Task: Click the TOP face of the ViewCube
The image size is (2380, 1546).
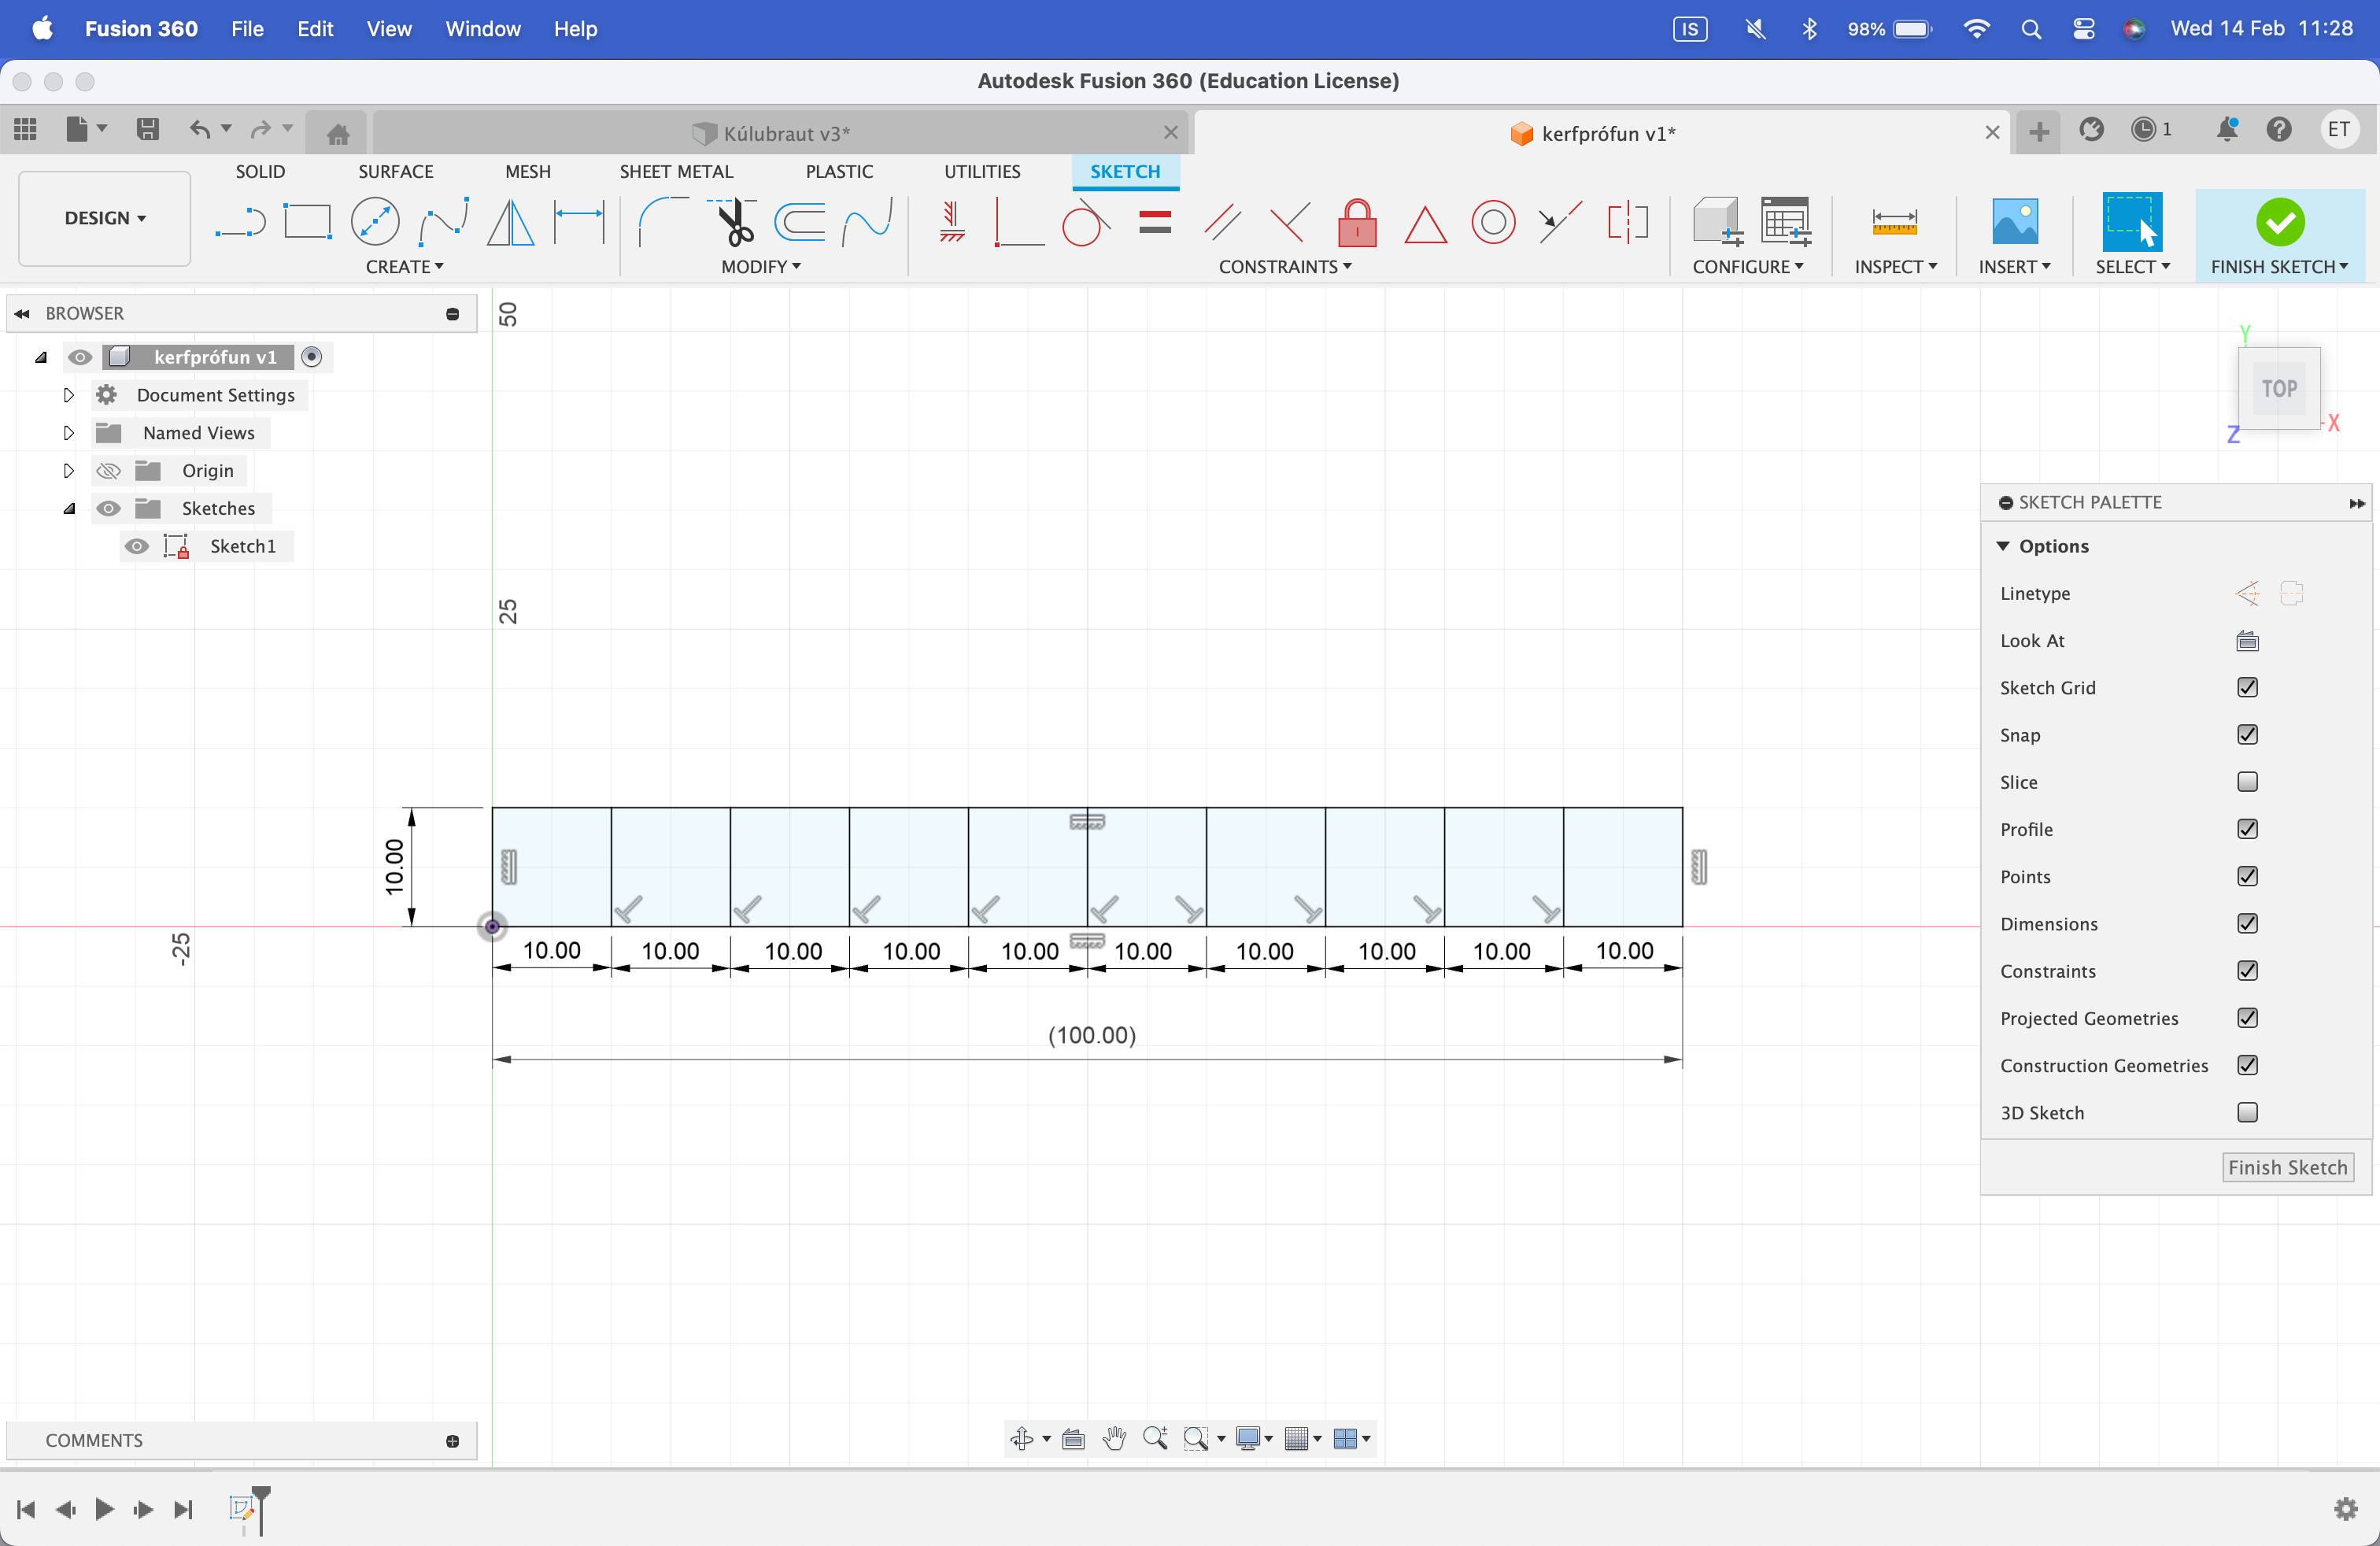Action: point(2279,388)
